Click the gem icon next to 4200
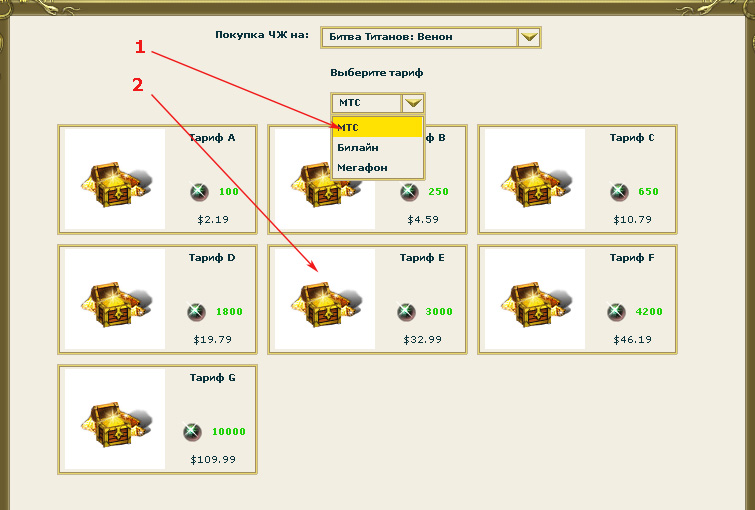The height and width of the screenshot is (510, 755). pyautogui.click(x=618, y=312)
